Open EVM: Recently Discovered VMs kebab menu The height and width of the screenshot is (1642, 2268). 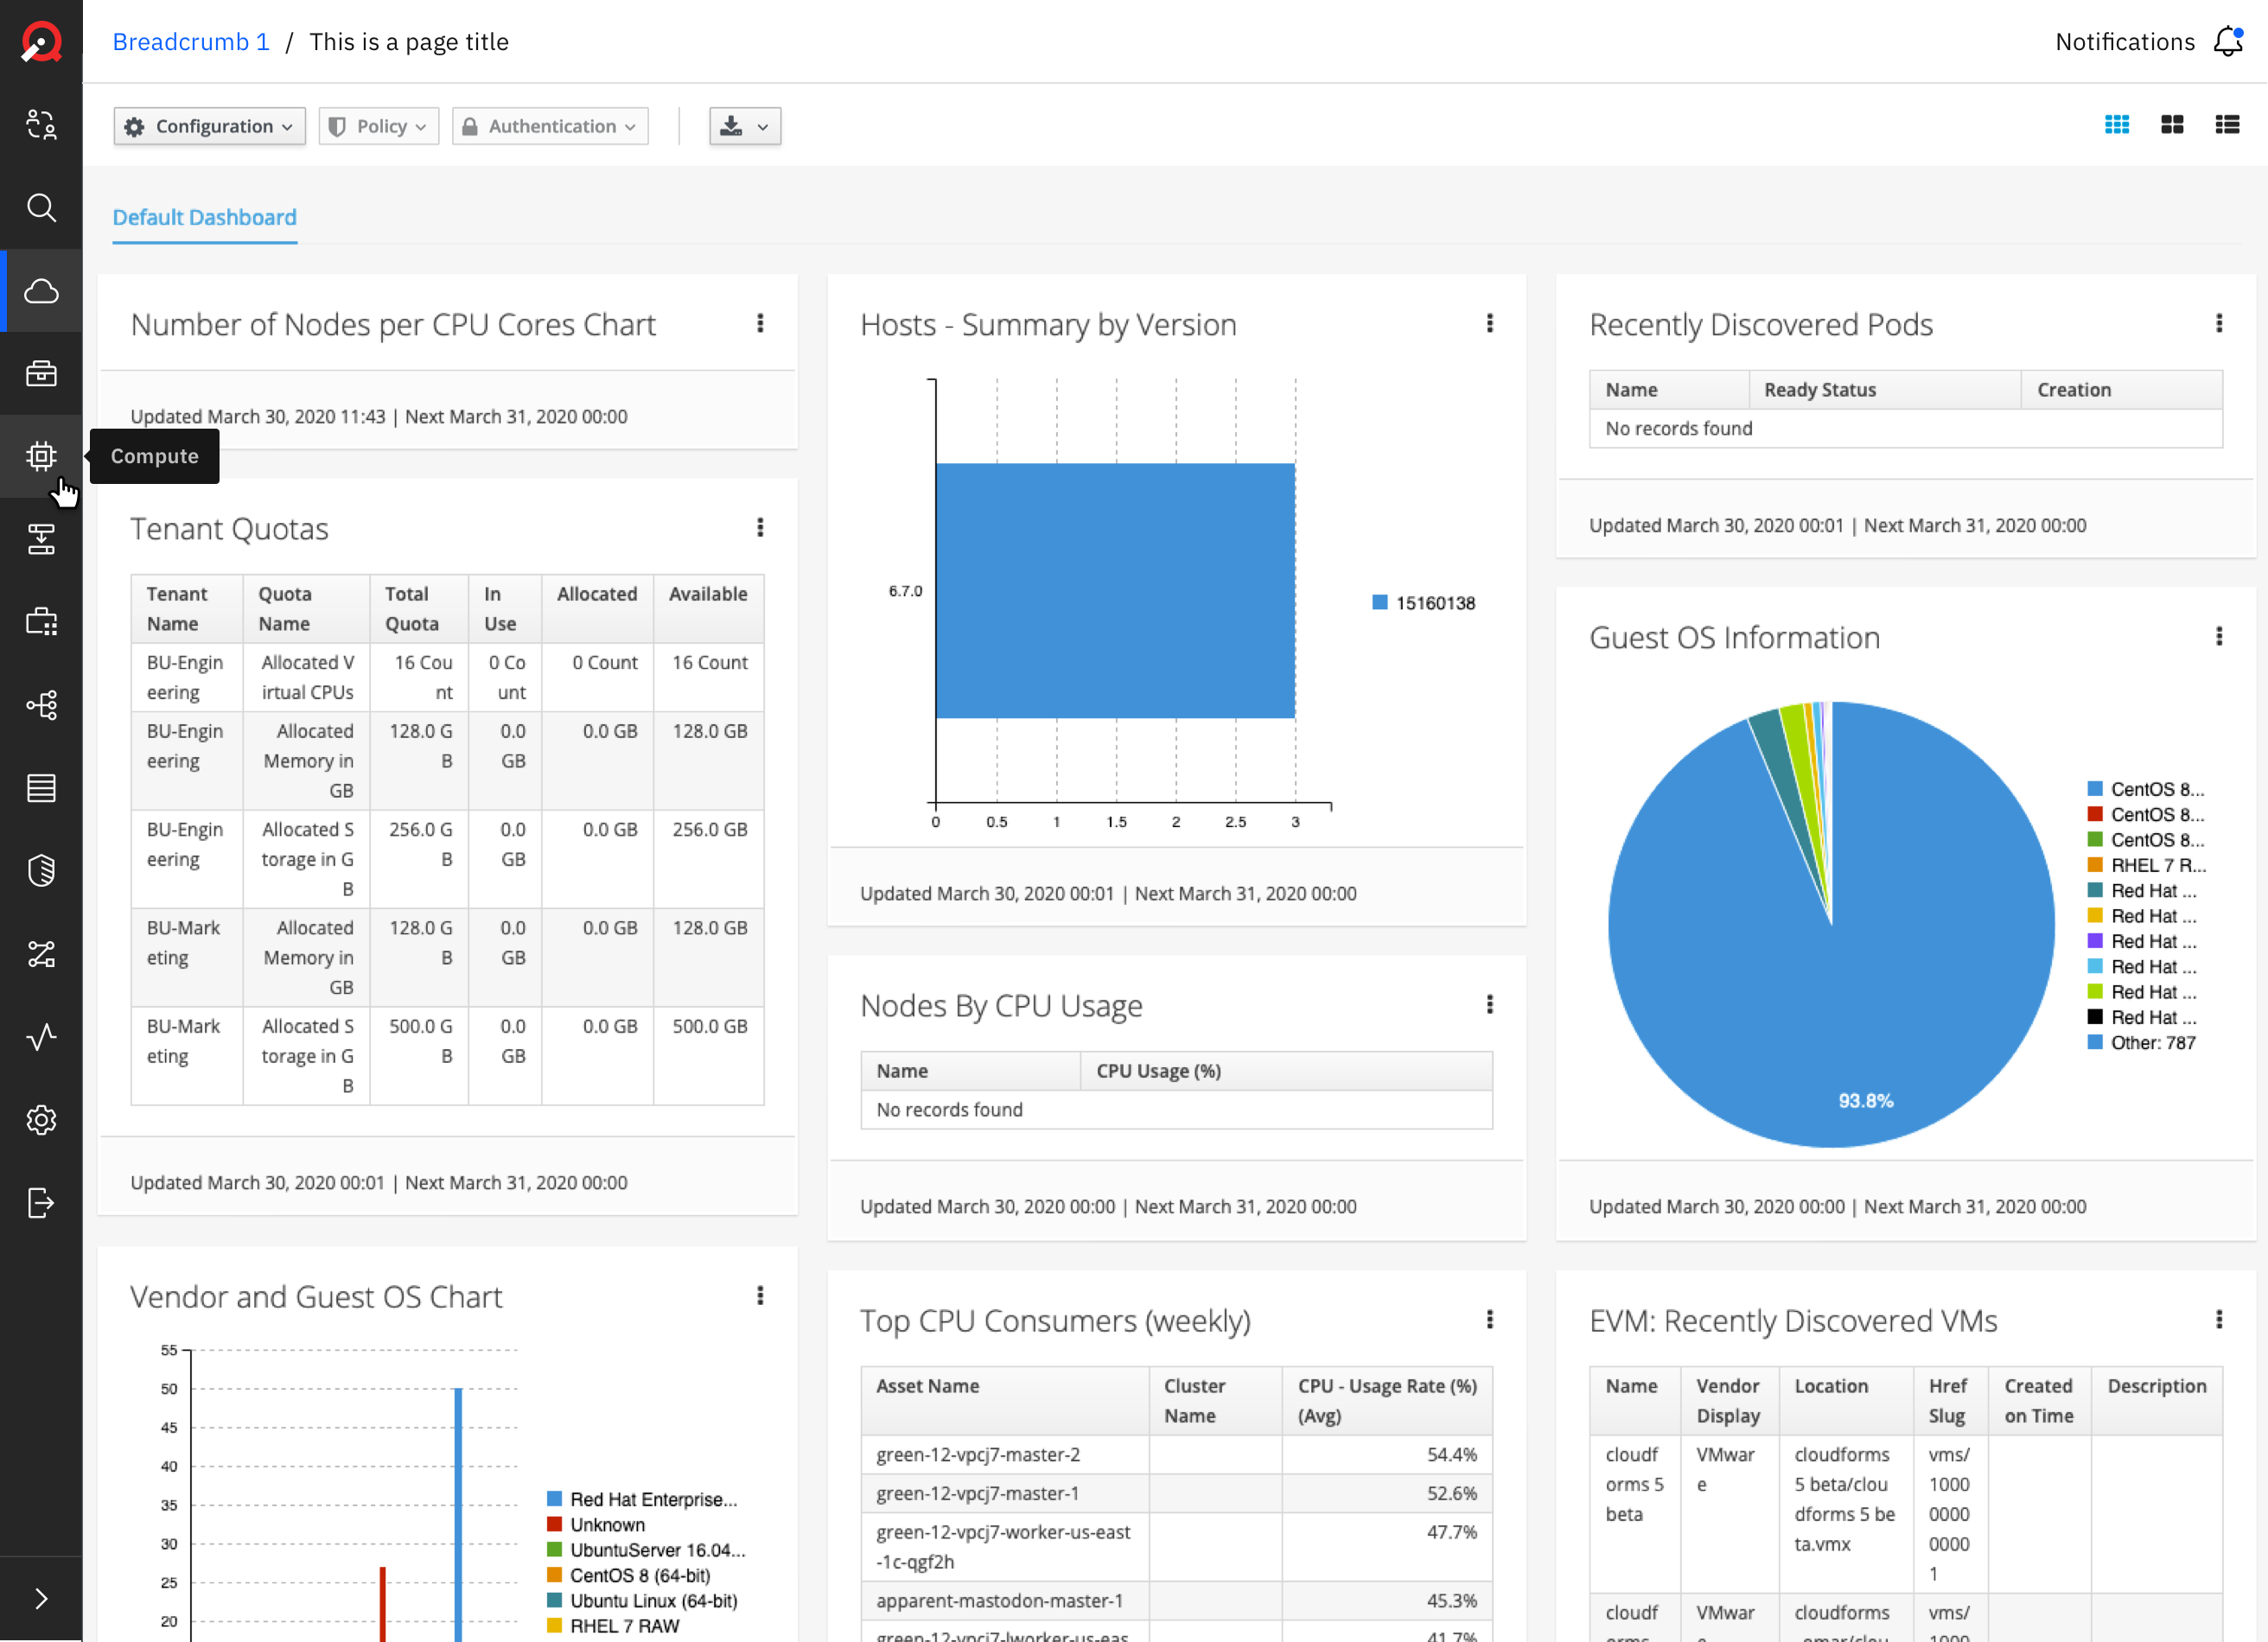pyautogui.click(x=2219, y=1319)
